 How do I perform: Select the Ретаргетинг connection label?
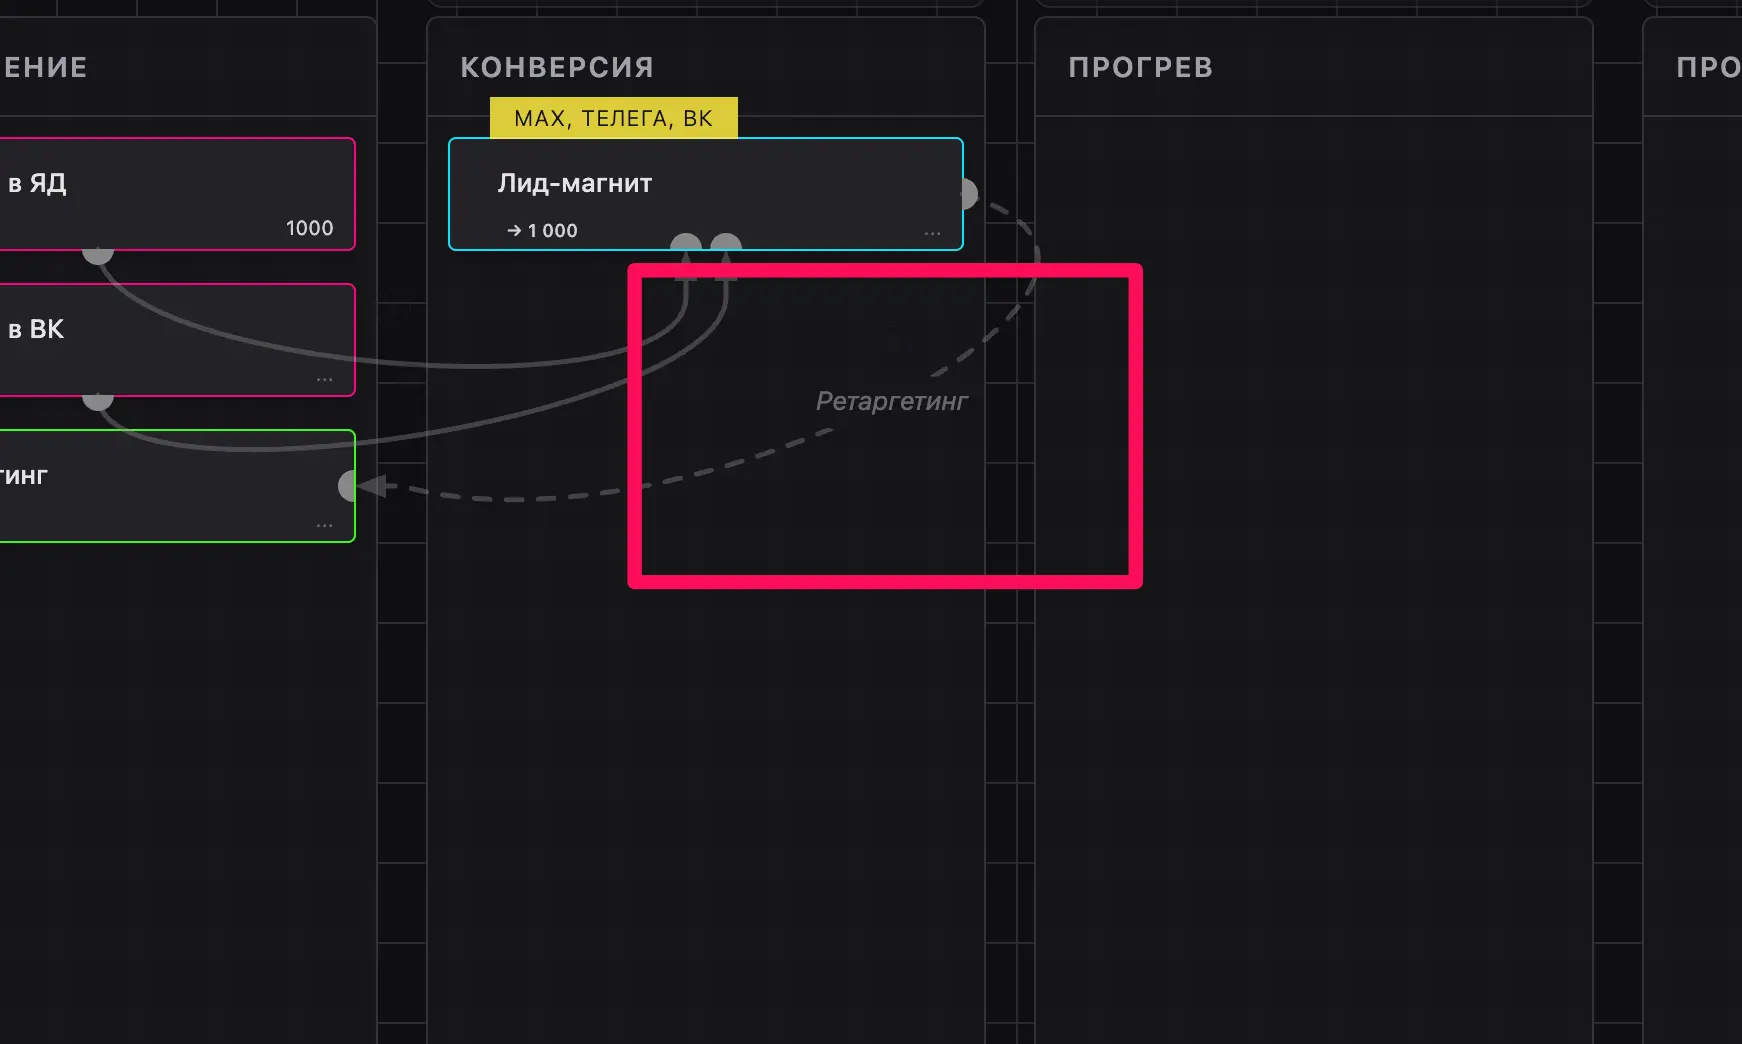(x=892, y=401)
